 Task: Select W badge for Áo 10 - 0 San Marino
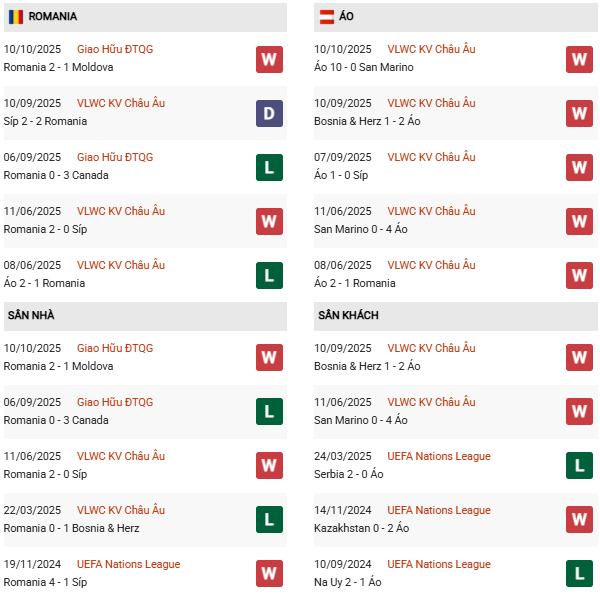click(x=579, y=59)
